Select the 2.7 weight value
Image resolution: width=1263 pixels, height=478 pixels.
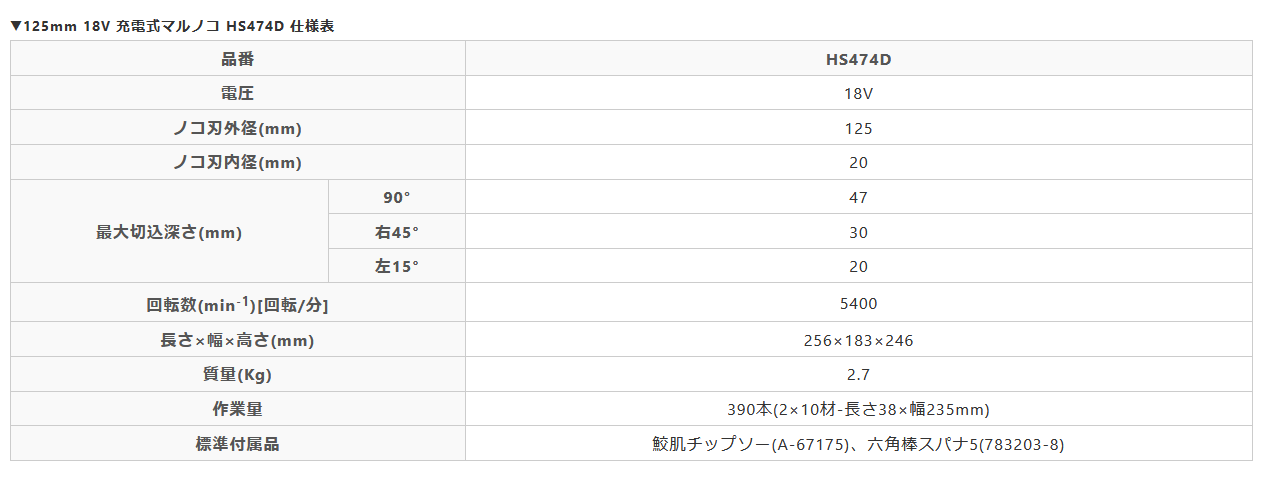(x=858, y=375)
